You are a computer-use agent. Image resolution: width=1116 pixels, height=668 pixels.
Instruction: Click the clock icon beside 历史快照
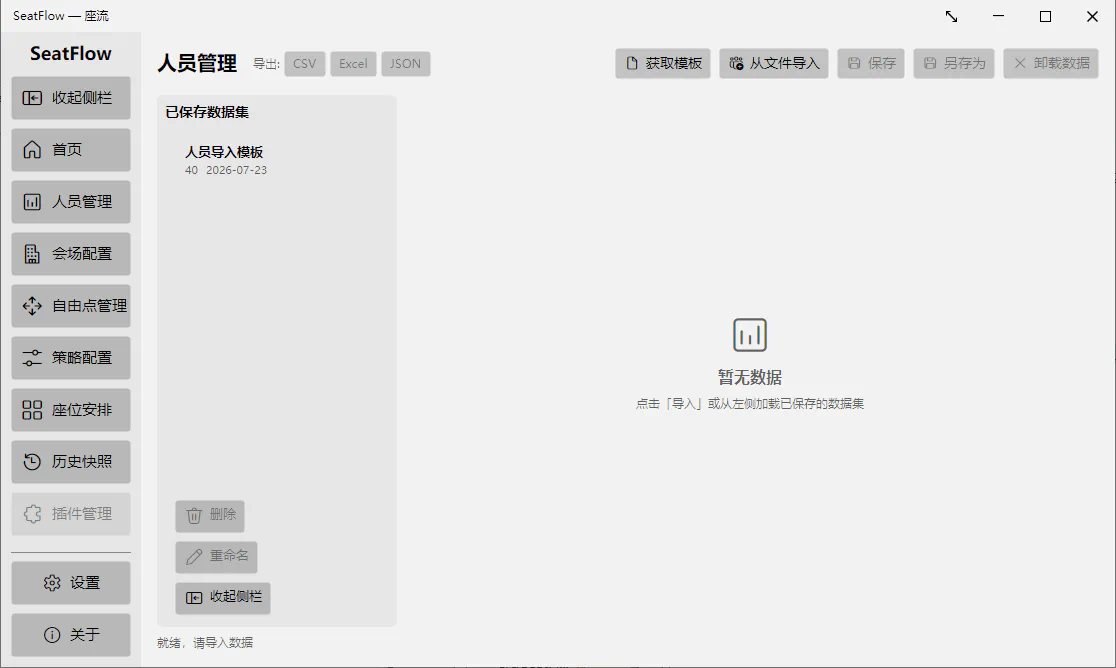tap(32, 462)
